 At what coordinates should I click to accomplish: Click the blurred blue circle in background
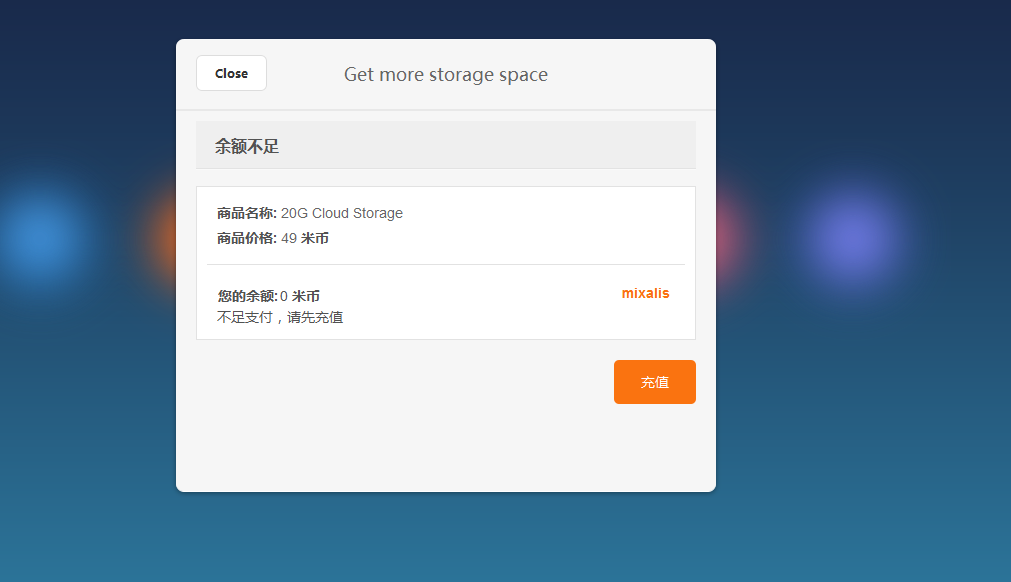(40, 235)
